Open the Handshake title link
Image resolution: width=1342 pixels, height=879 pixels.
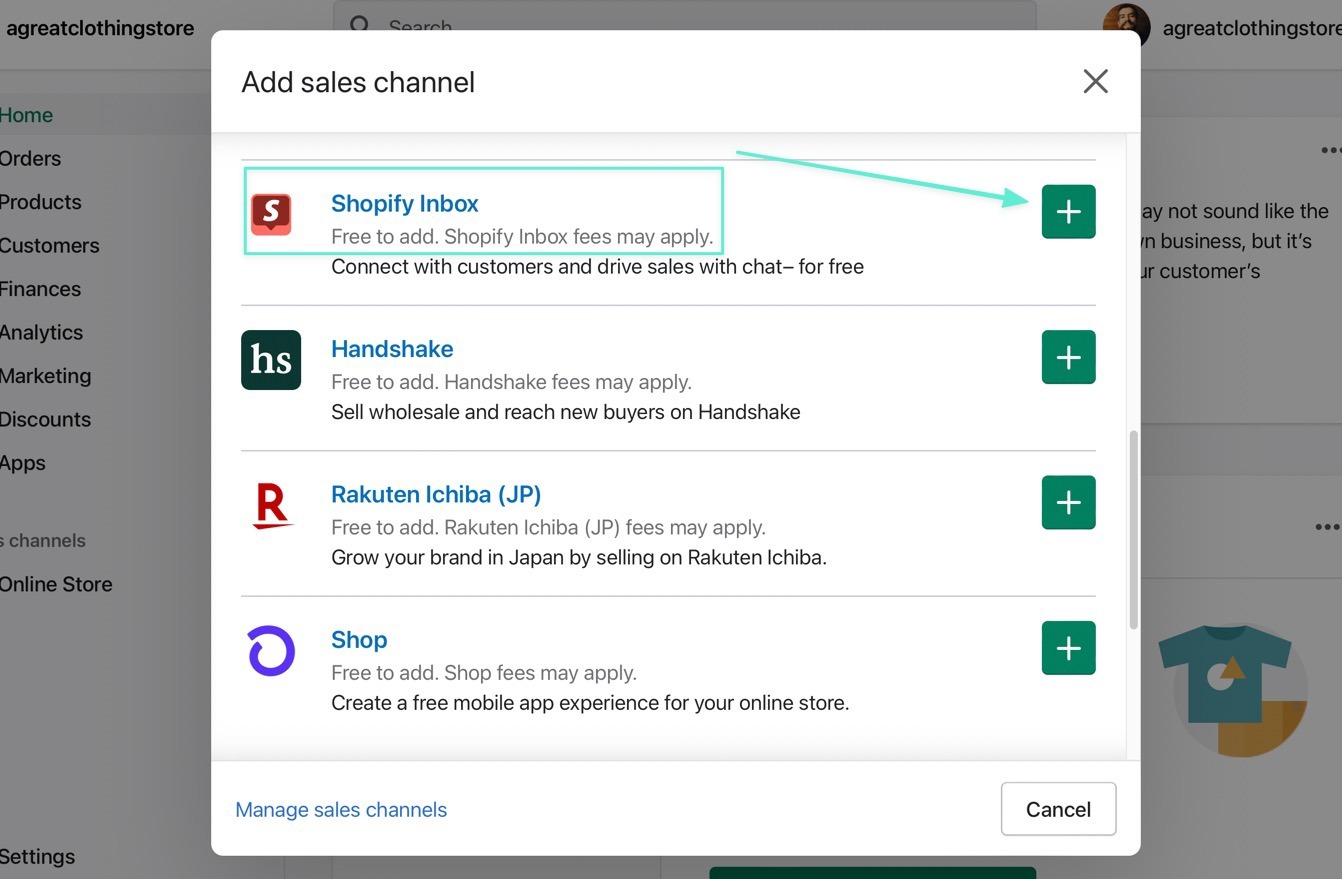(x=392, y=349)
